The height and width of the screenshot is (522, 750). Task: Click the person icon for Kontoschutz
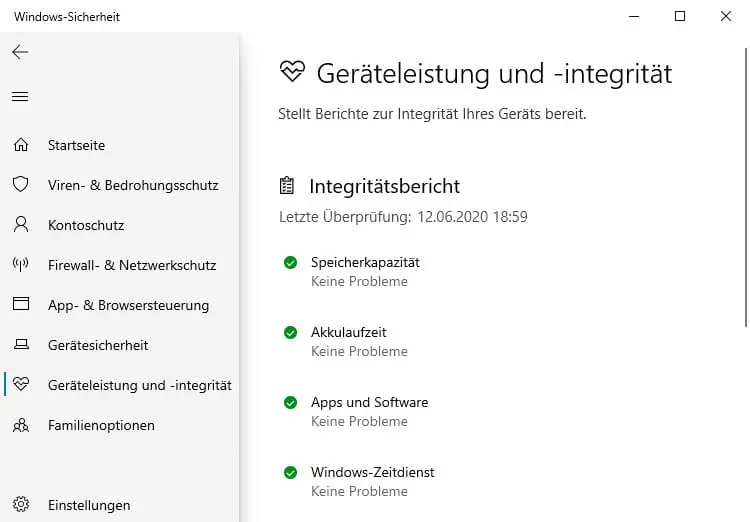(20, 225)
